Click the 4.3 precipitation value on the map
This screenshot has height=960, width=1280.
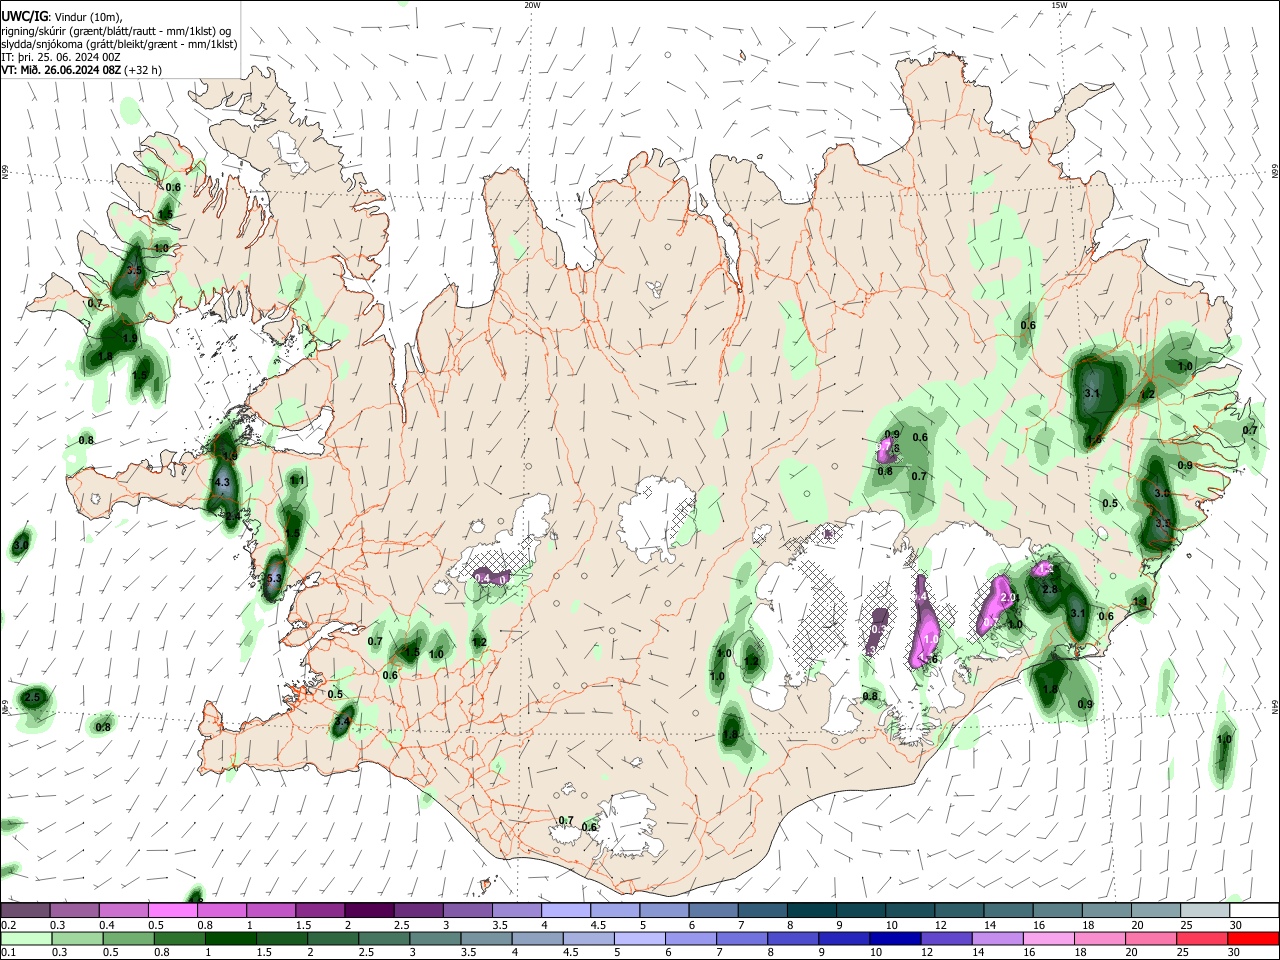pos(222,482)
